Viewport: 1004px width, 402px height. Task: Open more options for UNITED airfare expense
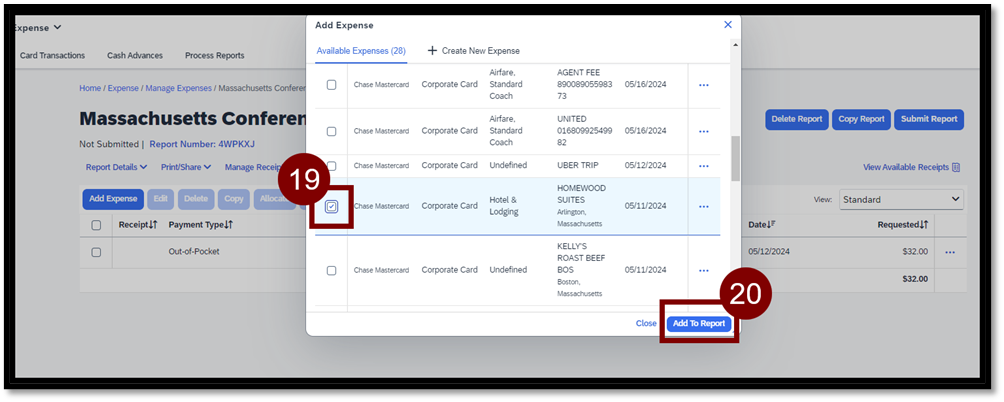pos(703,131)
